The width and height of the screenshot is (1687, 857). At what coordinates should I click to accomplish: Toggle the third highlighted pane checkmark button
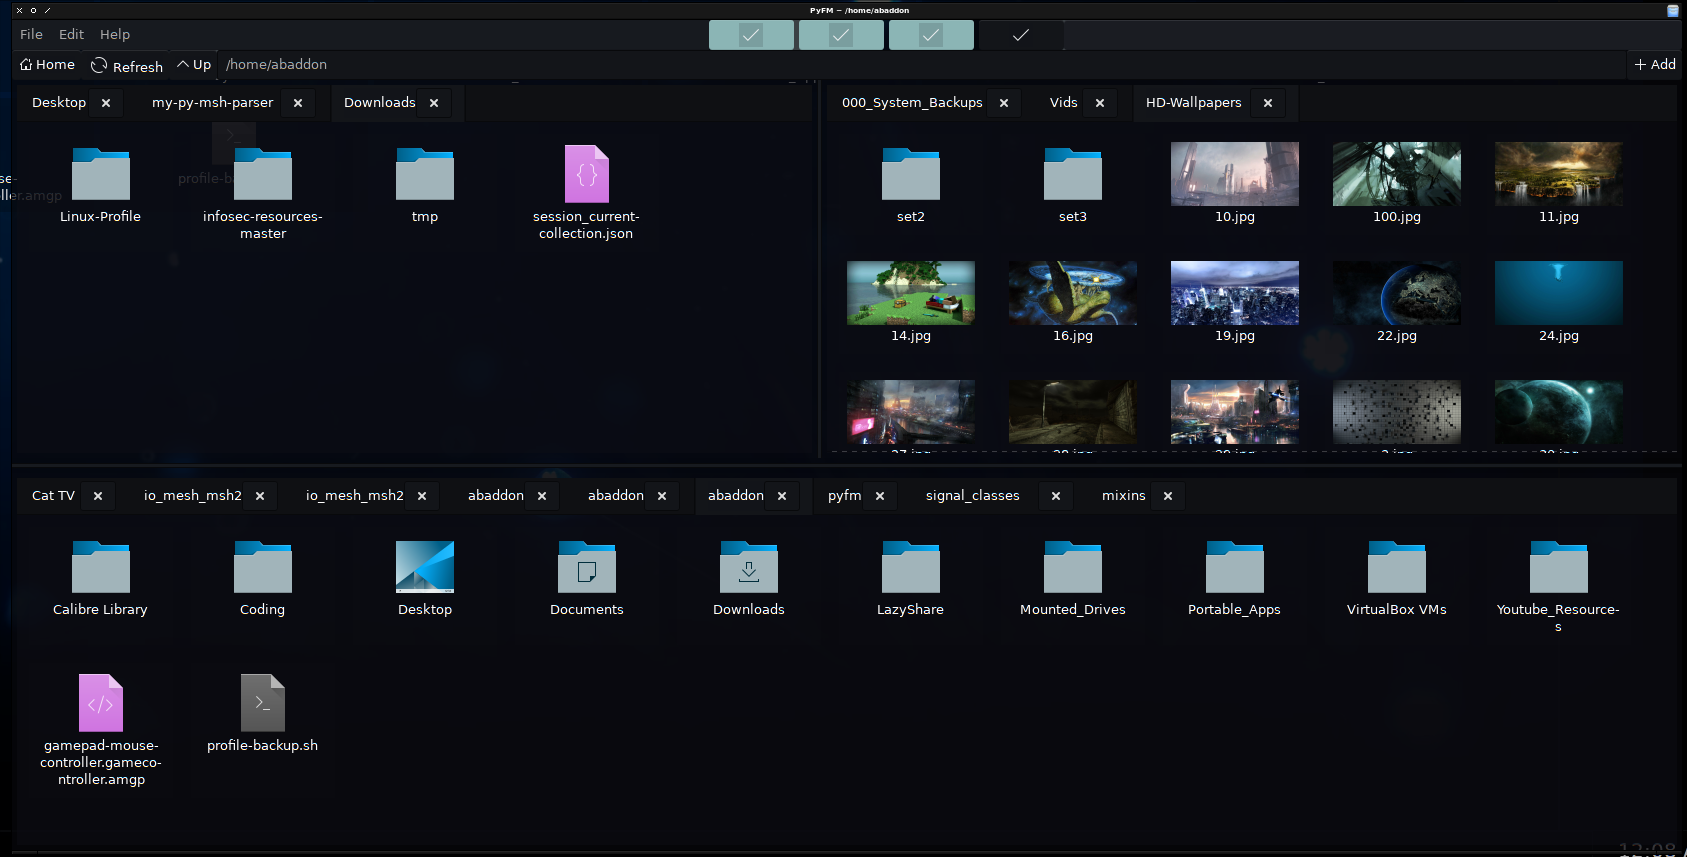point(931,35)
